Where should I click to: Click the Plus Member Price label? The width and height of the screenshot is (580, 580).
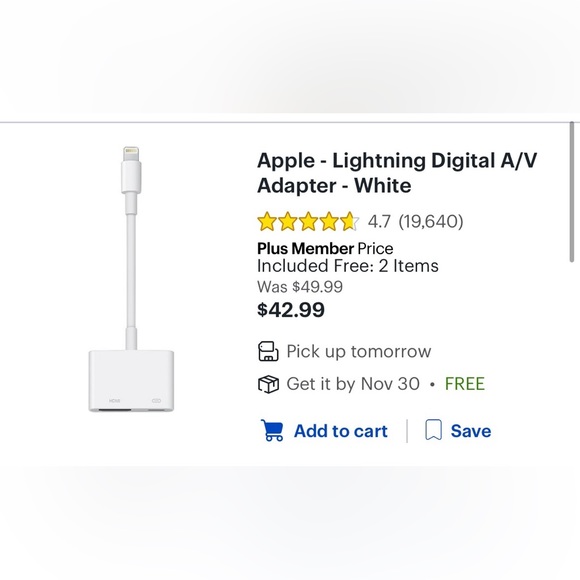(325, 249)
